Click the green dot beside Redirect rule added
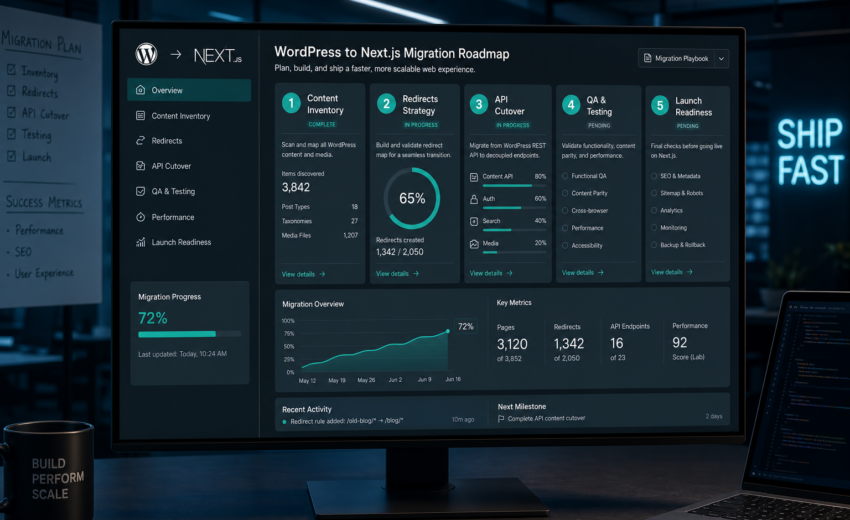850x520 pixels. coord(285,422)
